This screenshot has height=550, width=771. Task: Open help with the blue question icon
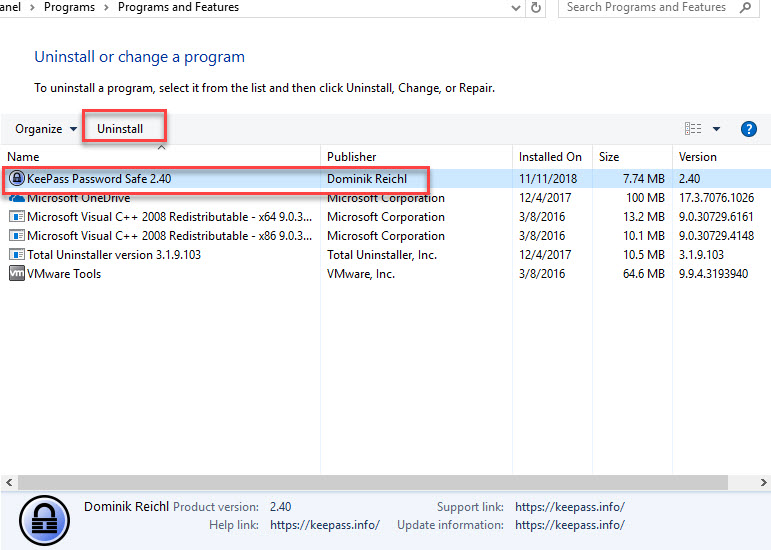(748, 129)
